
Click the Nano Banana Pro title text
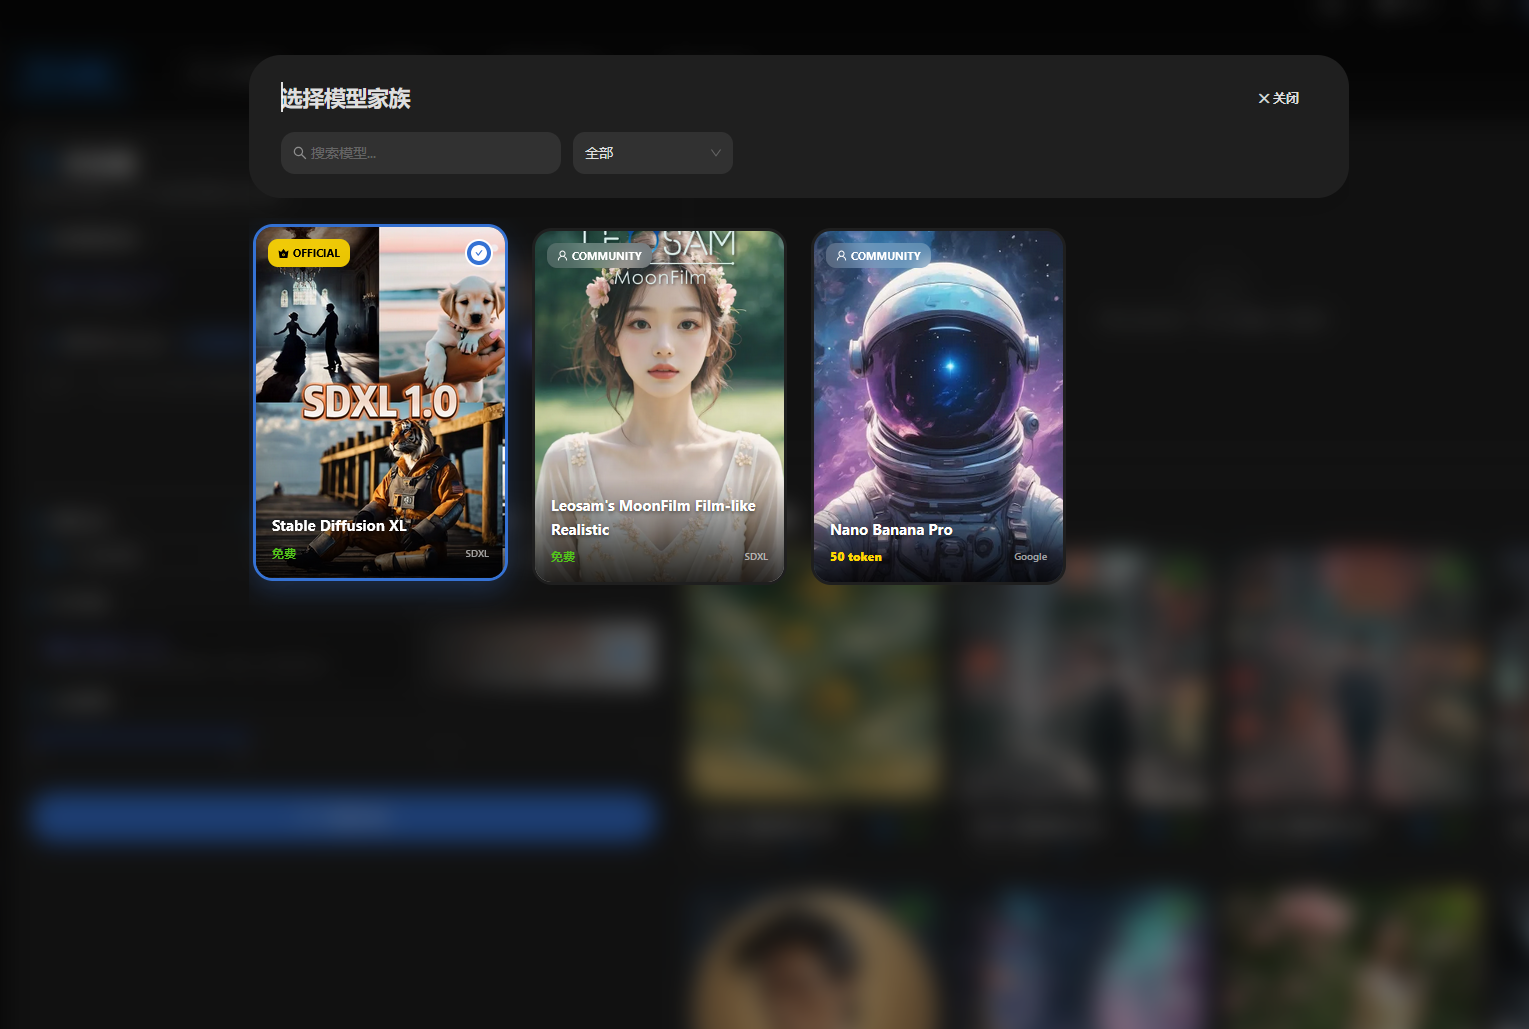pos(891,529)
